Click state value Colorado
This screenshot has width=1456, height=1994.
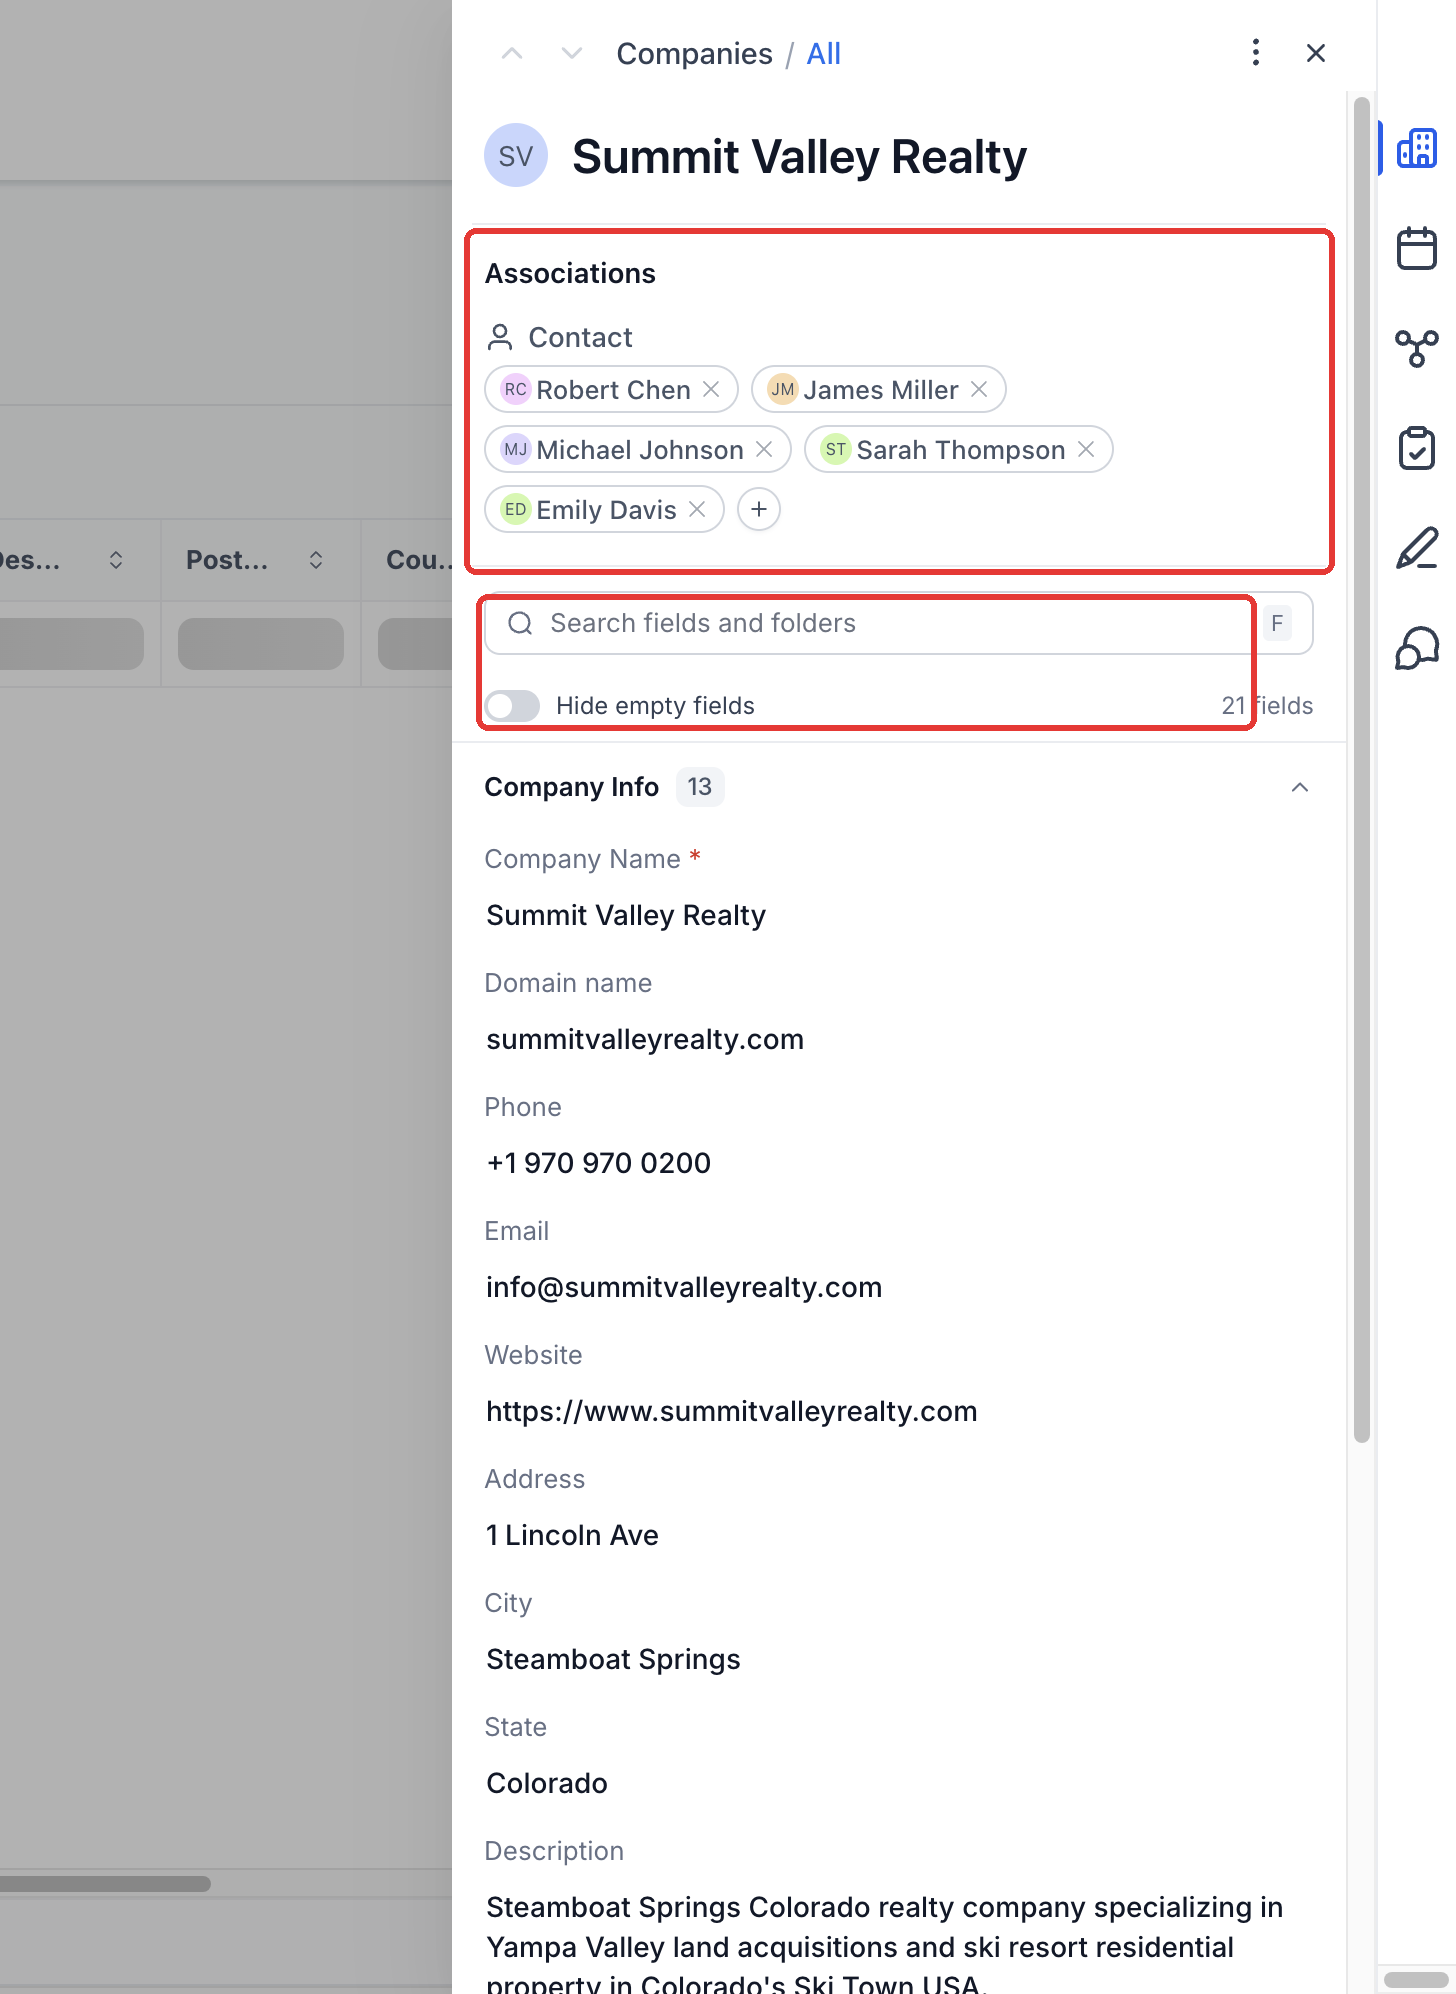[547, 1783]
